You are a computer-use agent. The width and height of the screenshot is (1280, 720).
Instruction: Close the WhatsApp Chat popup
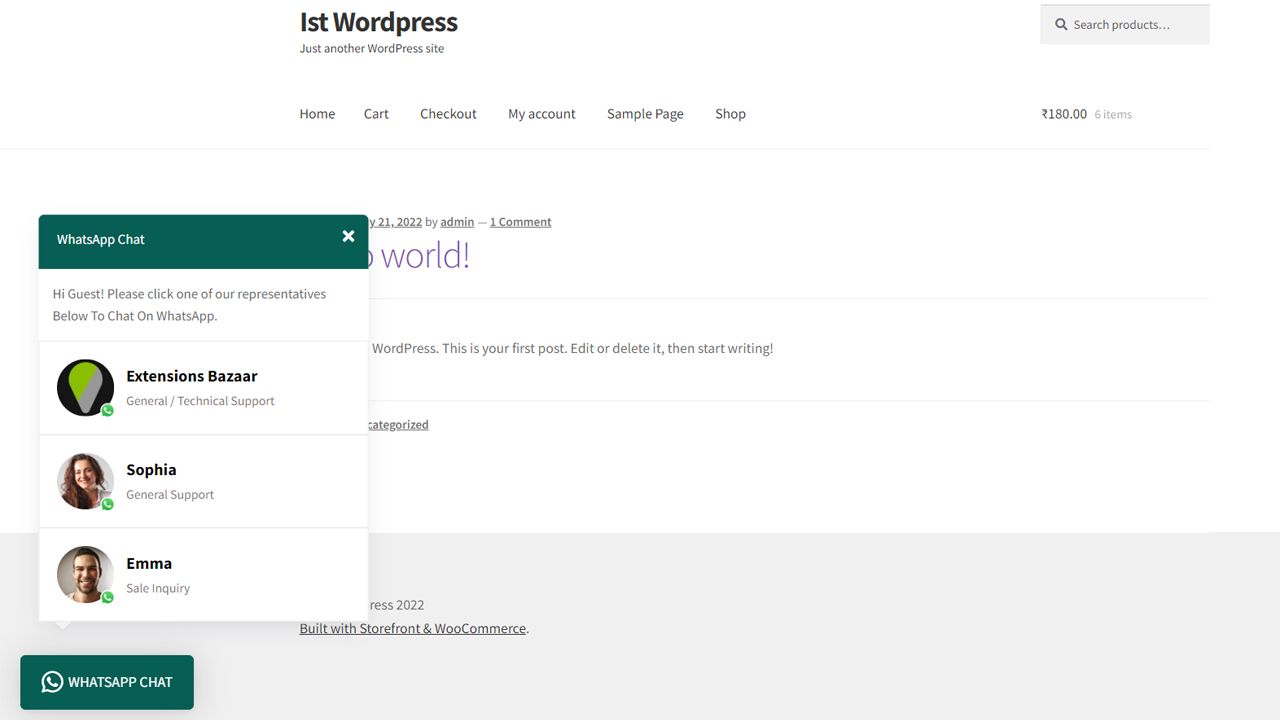(x=348, y=236)
